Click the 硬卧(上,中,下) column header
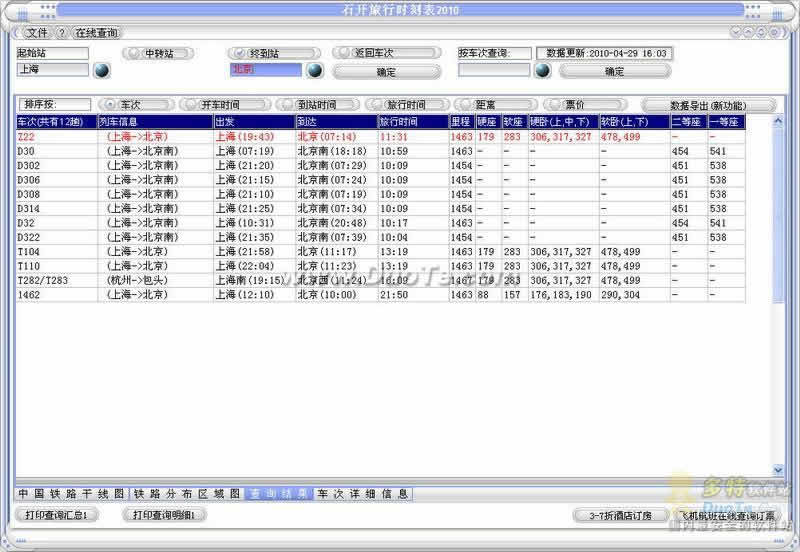The width and height of the screenshot is (800, 552). point(564,122)
